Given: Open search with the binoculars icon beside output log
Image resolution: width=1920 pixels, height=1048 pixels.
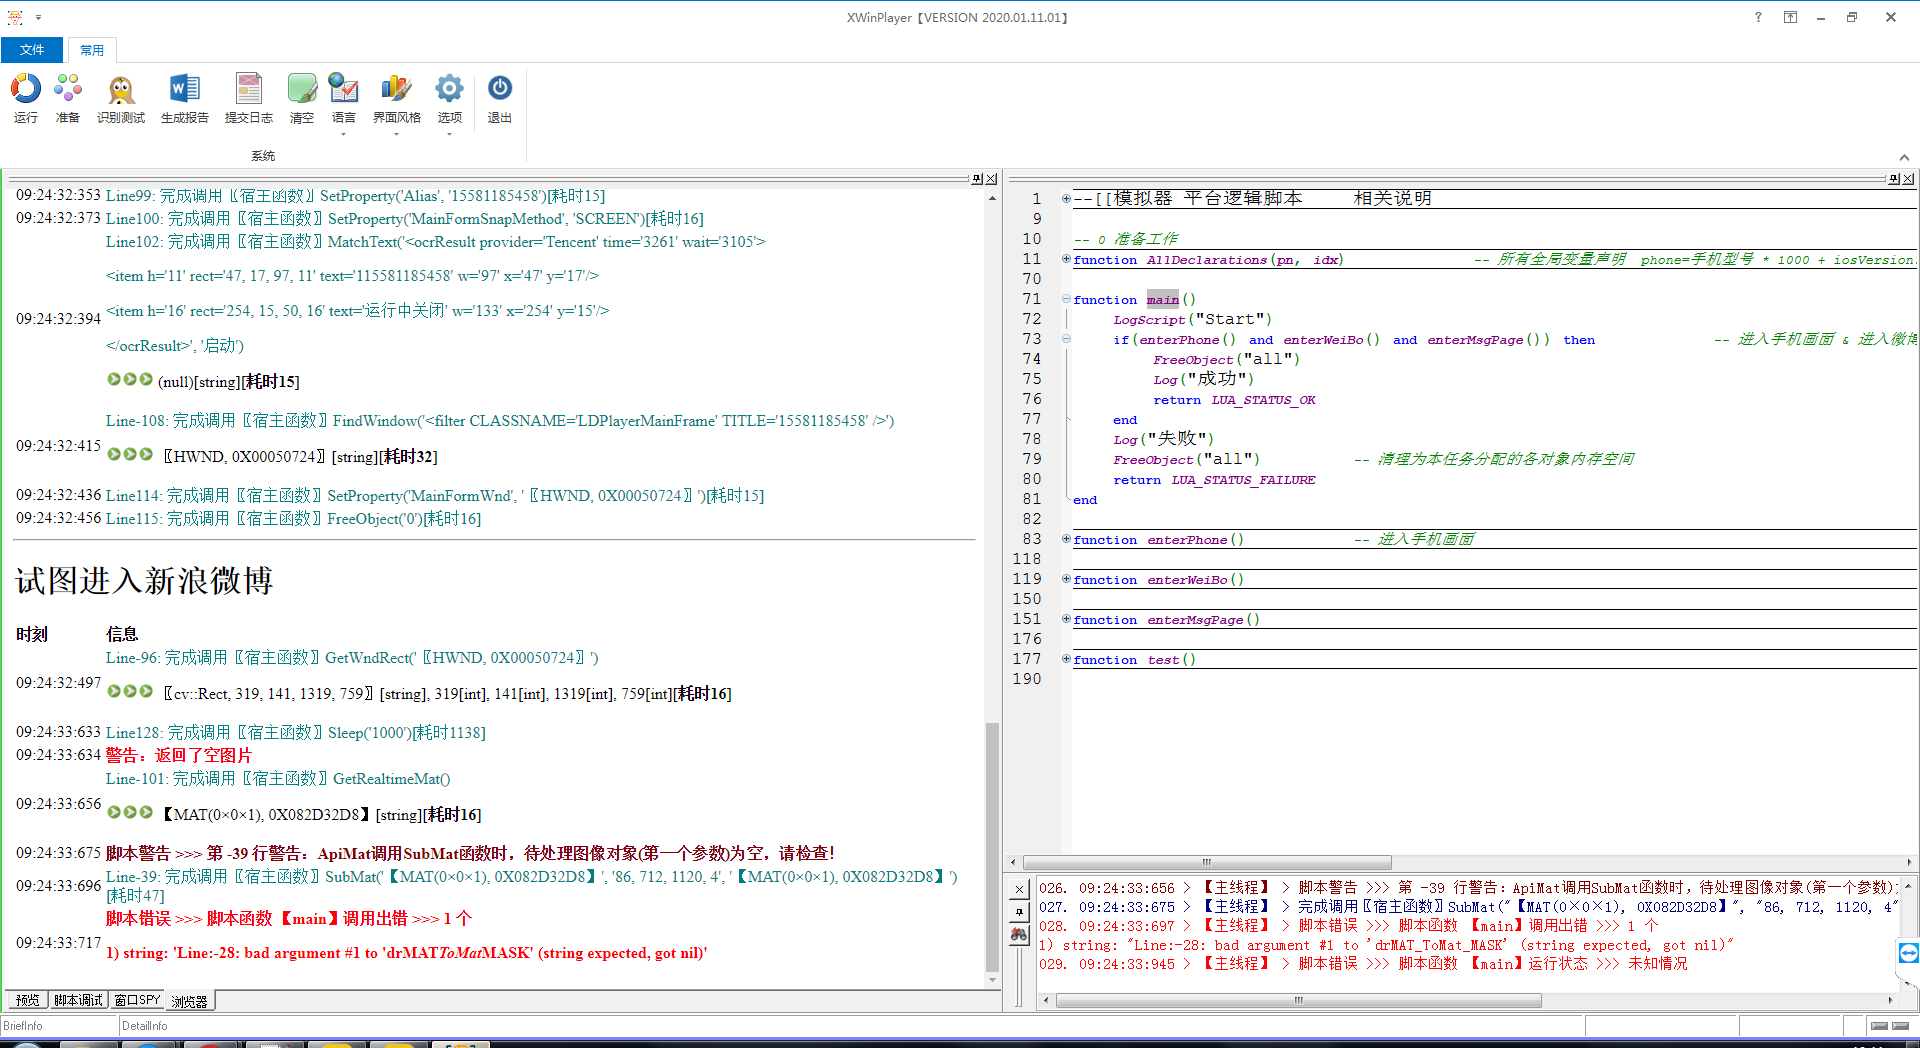Looking at the screenshot, I should tap(1019, 933).
